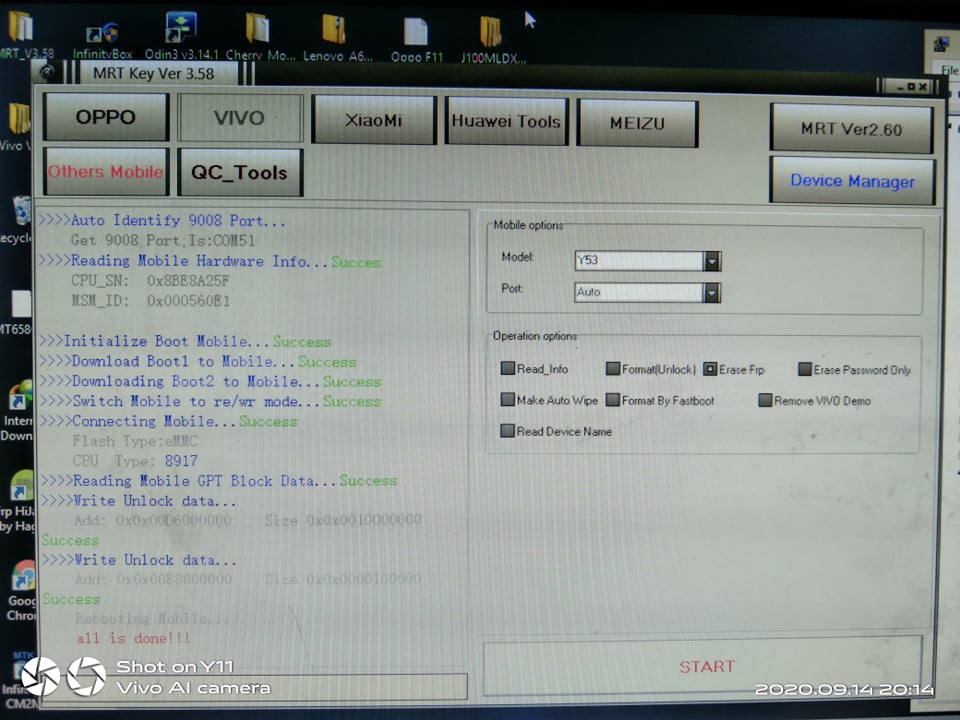Click log line 'MSM_ID: 0x000560E1'

(x=151, y=301)
